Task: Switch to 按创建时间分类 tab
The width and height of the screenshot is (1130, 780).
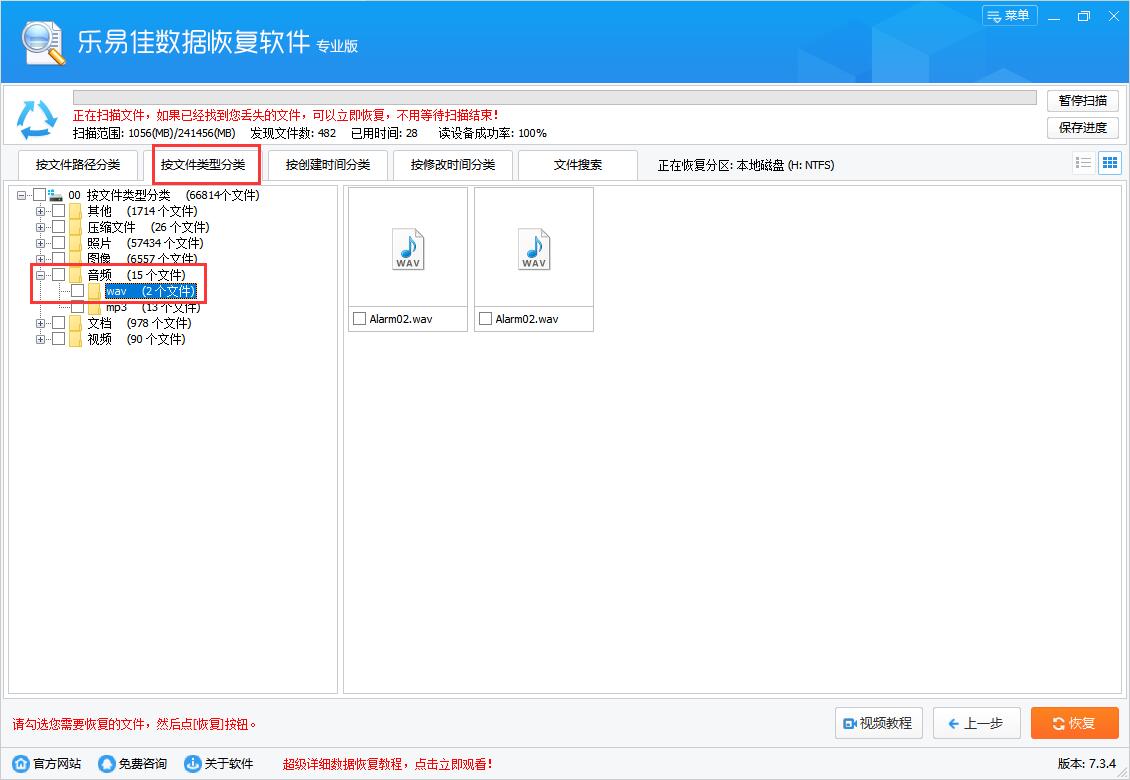Action: [329, 165]
